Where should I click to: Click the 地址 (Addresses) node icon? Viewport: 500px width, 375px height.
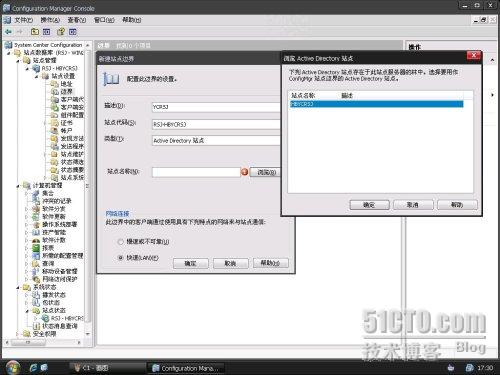[55, 84]
